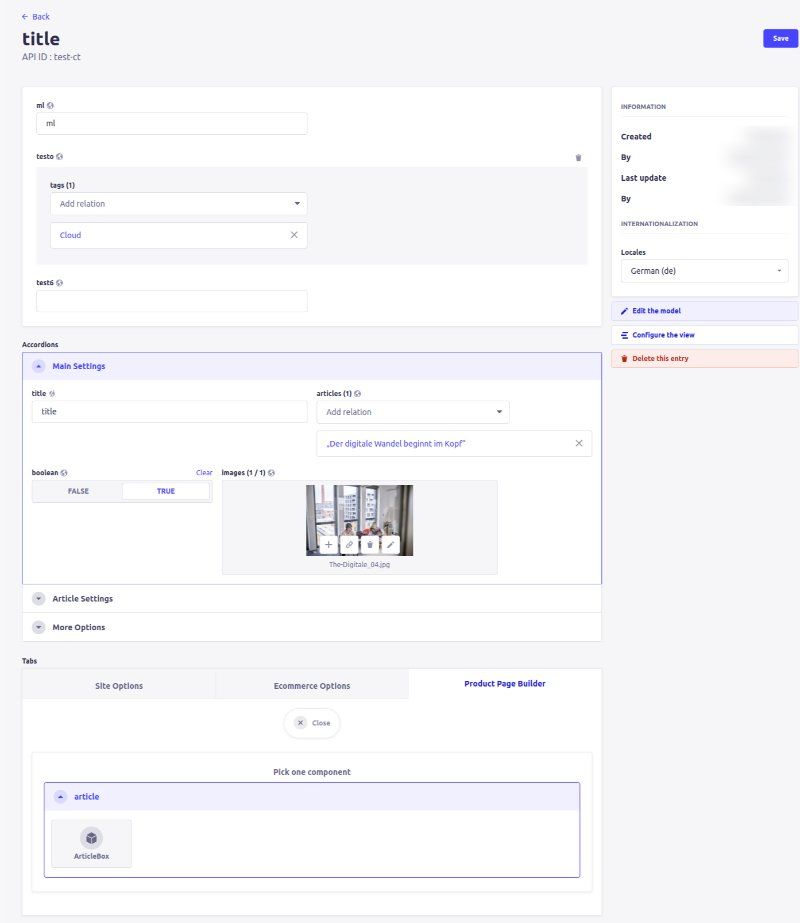Focus the test6 input field
The height and width of the screenshot is (923, 800).
pos(172,301)
